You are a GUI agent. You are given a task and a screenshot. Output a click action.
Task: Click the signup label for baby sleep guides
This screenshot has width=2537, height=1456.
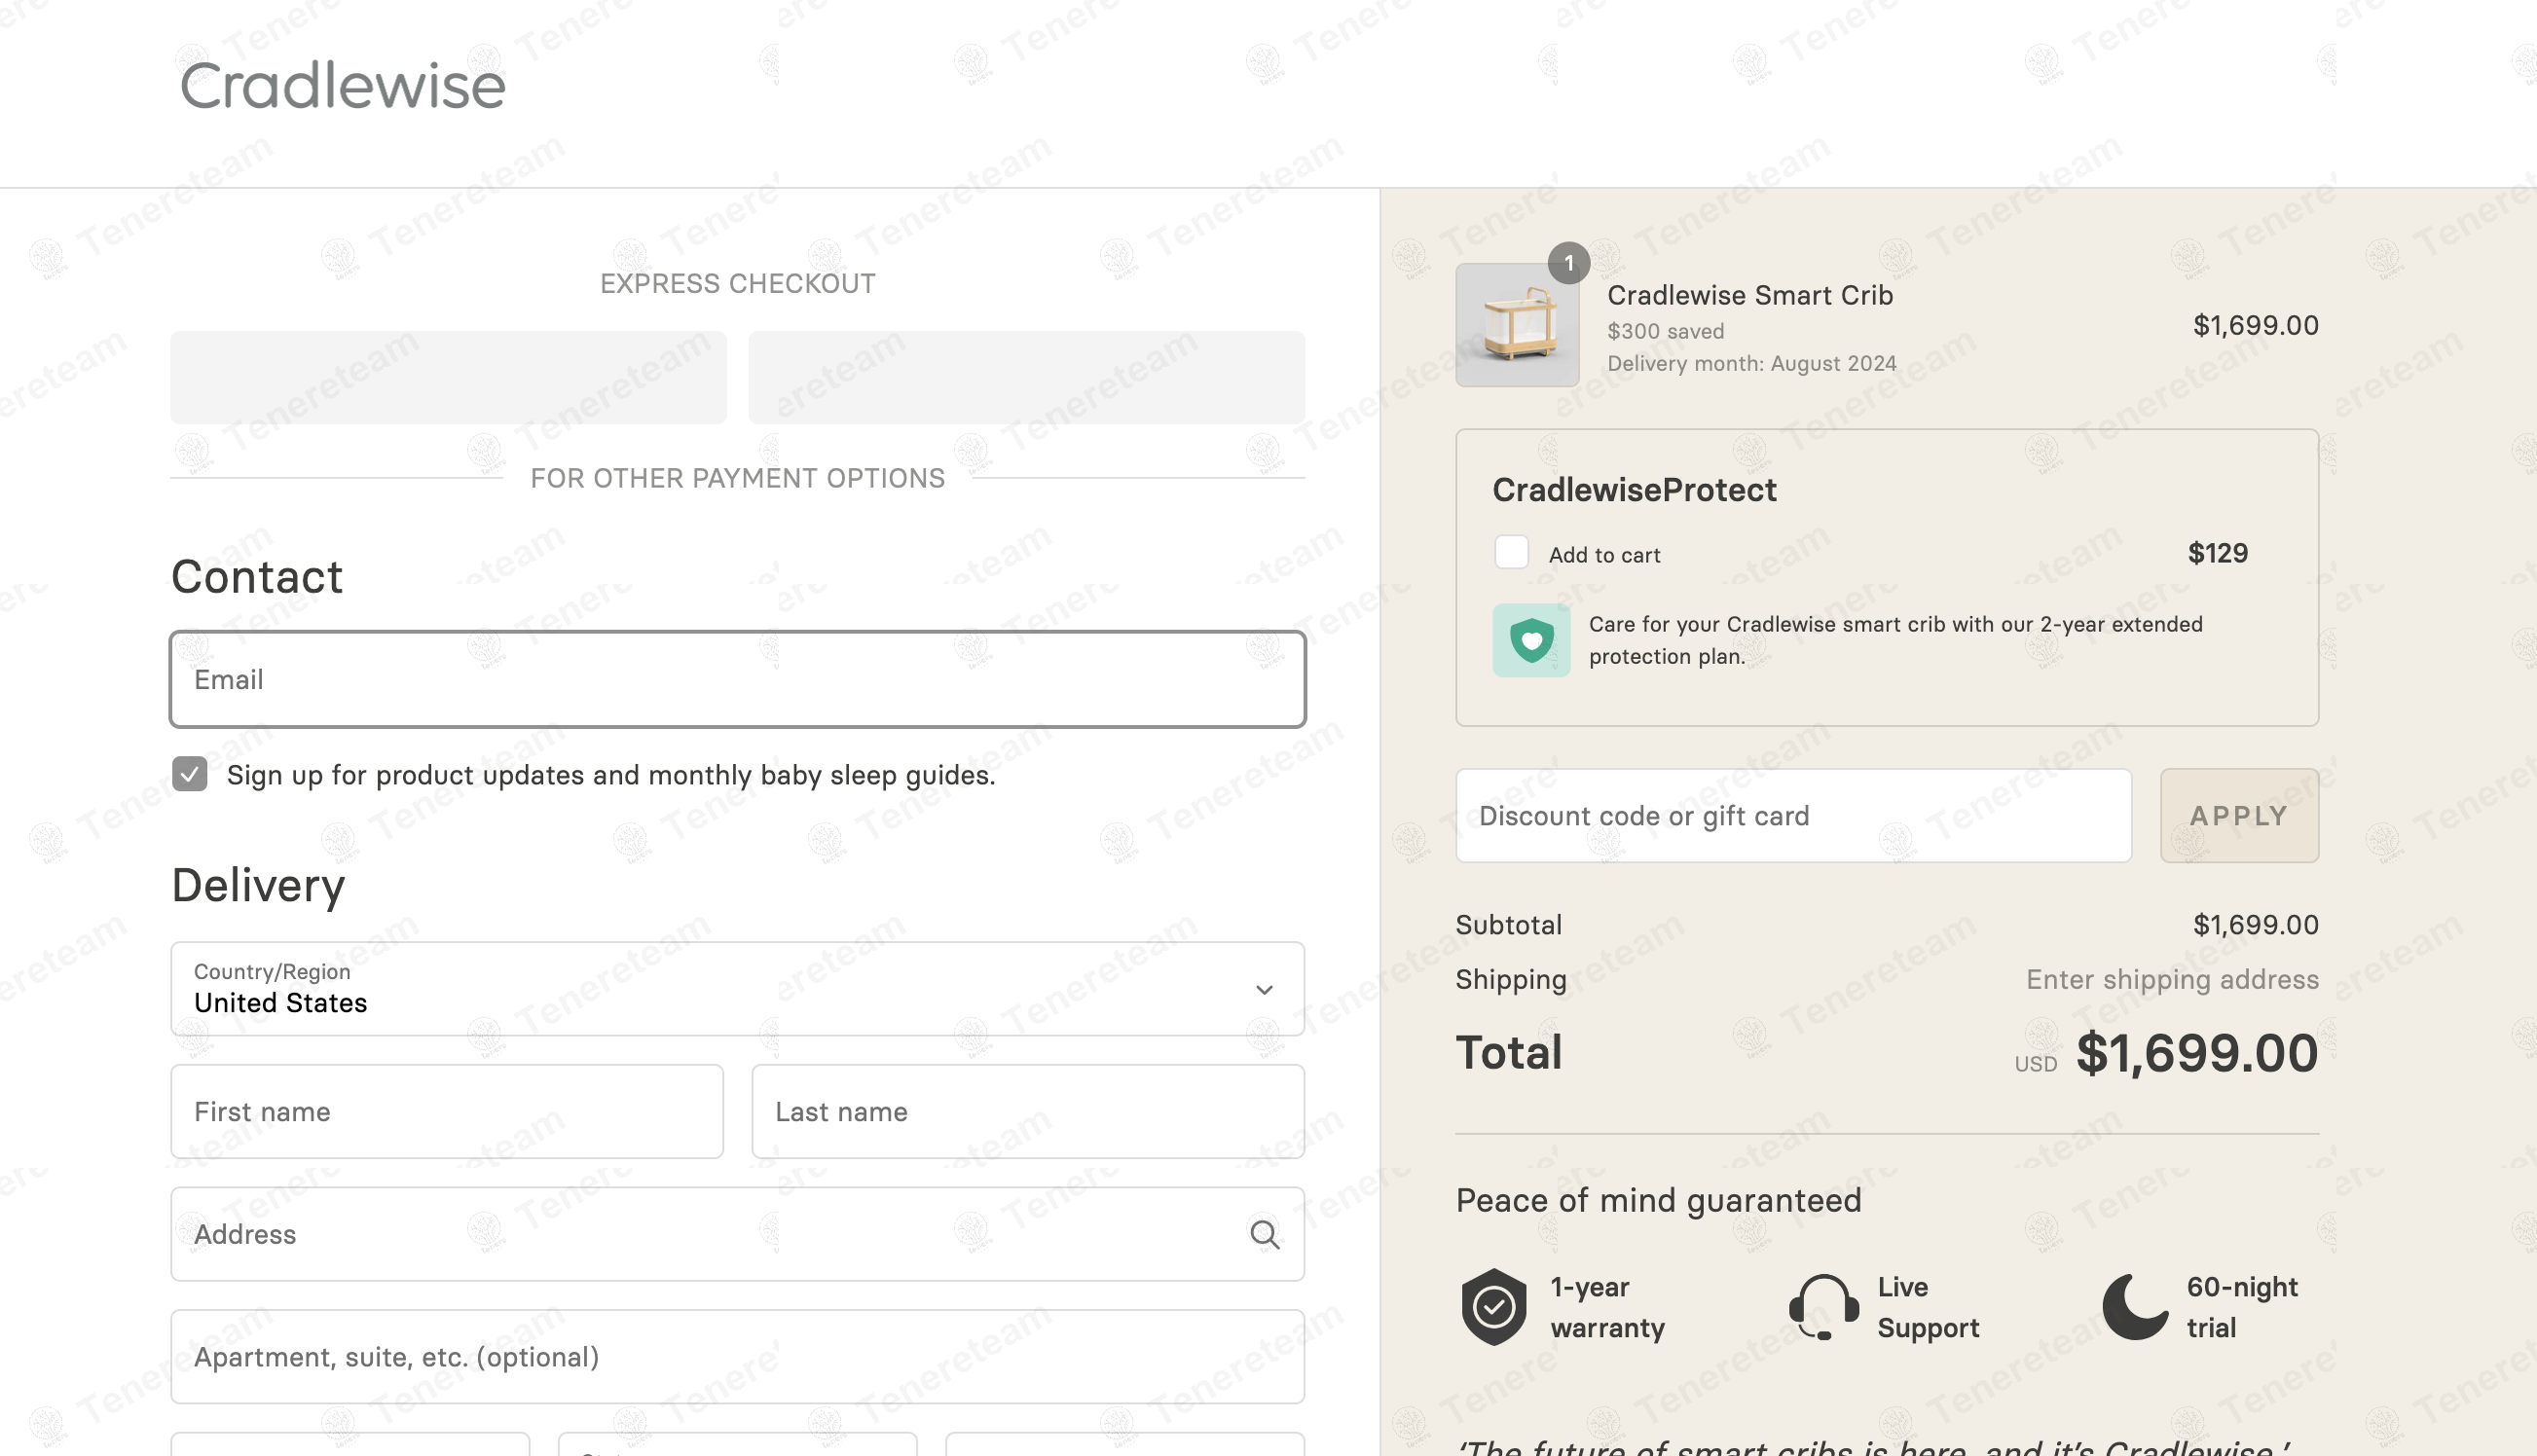611,775
